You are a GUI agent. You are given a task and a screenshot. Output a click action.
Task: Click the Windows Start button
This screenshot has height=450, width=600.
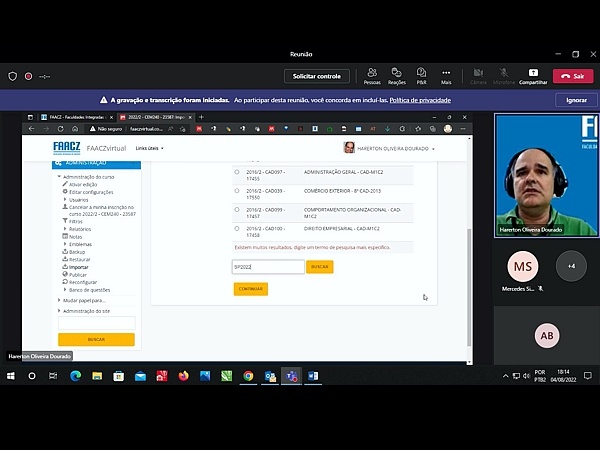(11, 376)
